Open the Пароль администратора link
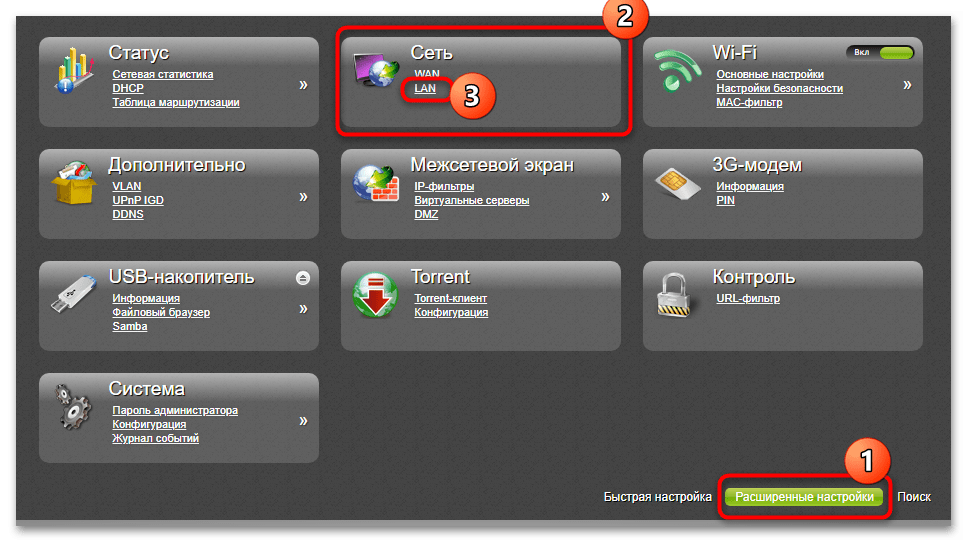Viewport: 967px width, 542px height. pyautogui.click(x=175, y=410)
